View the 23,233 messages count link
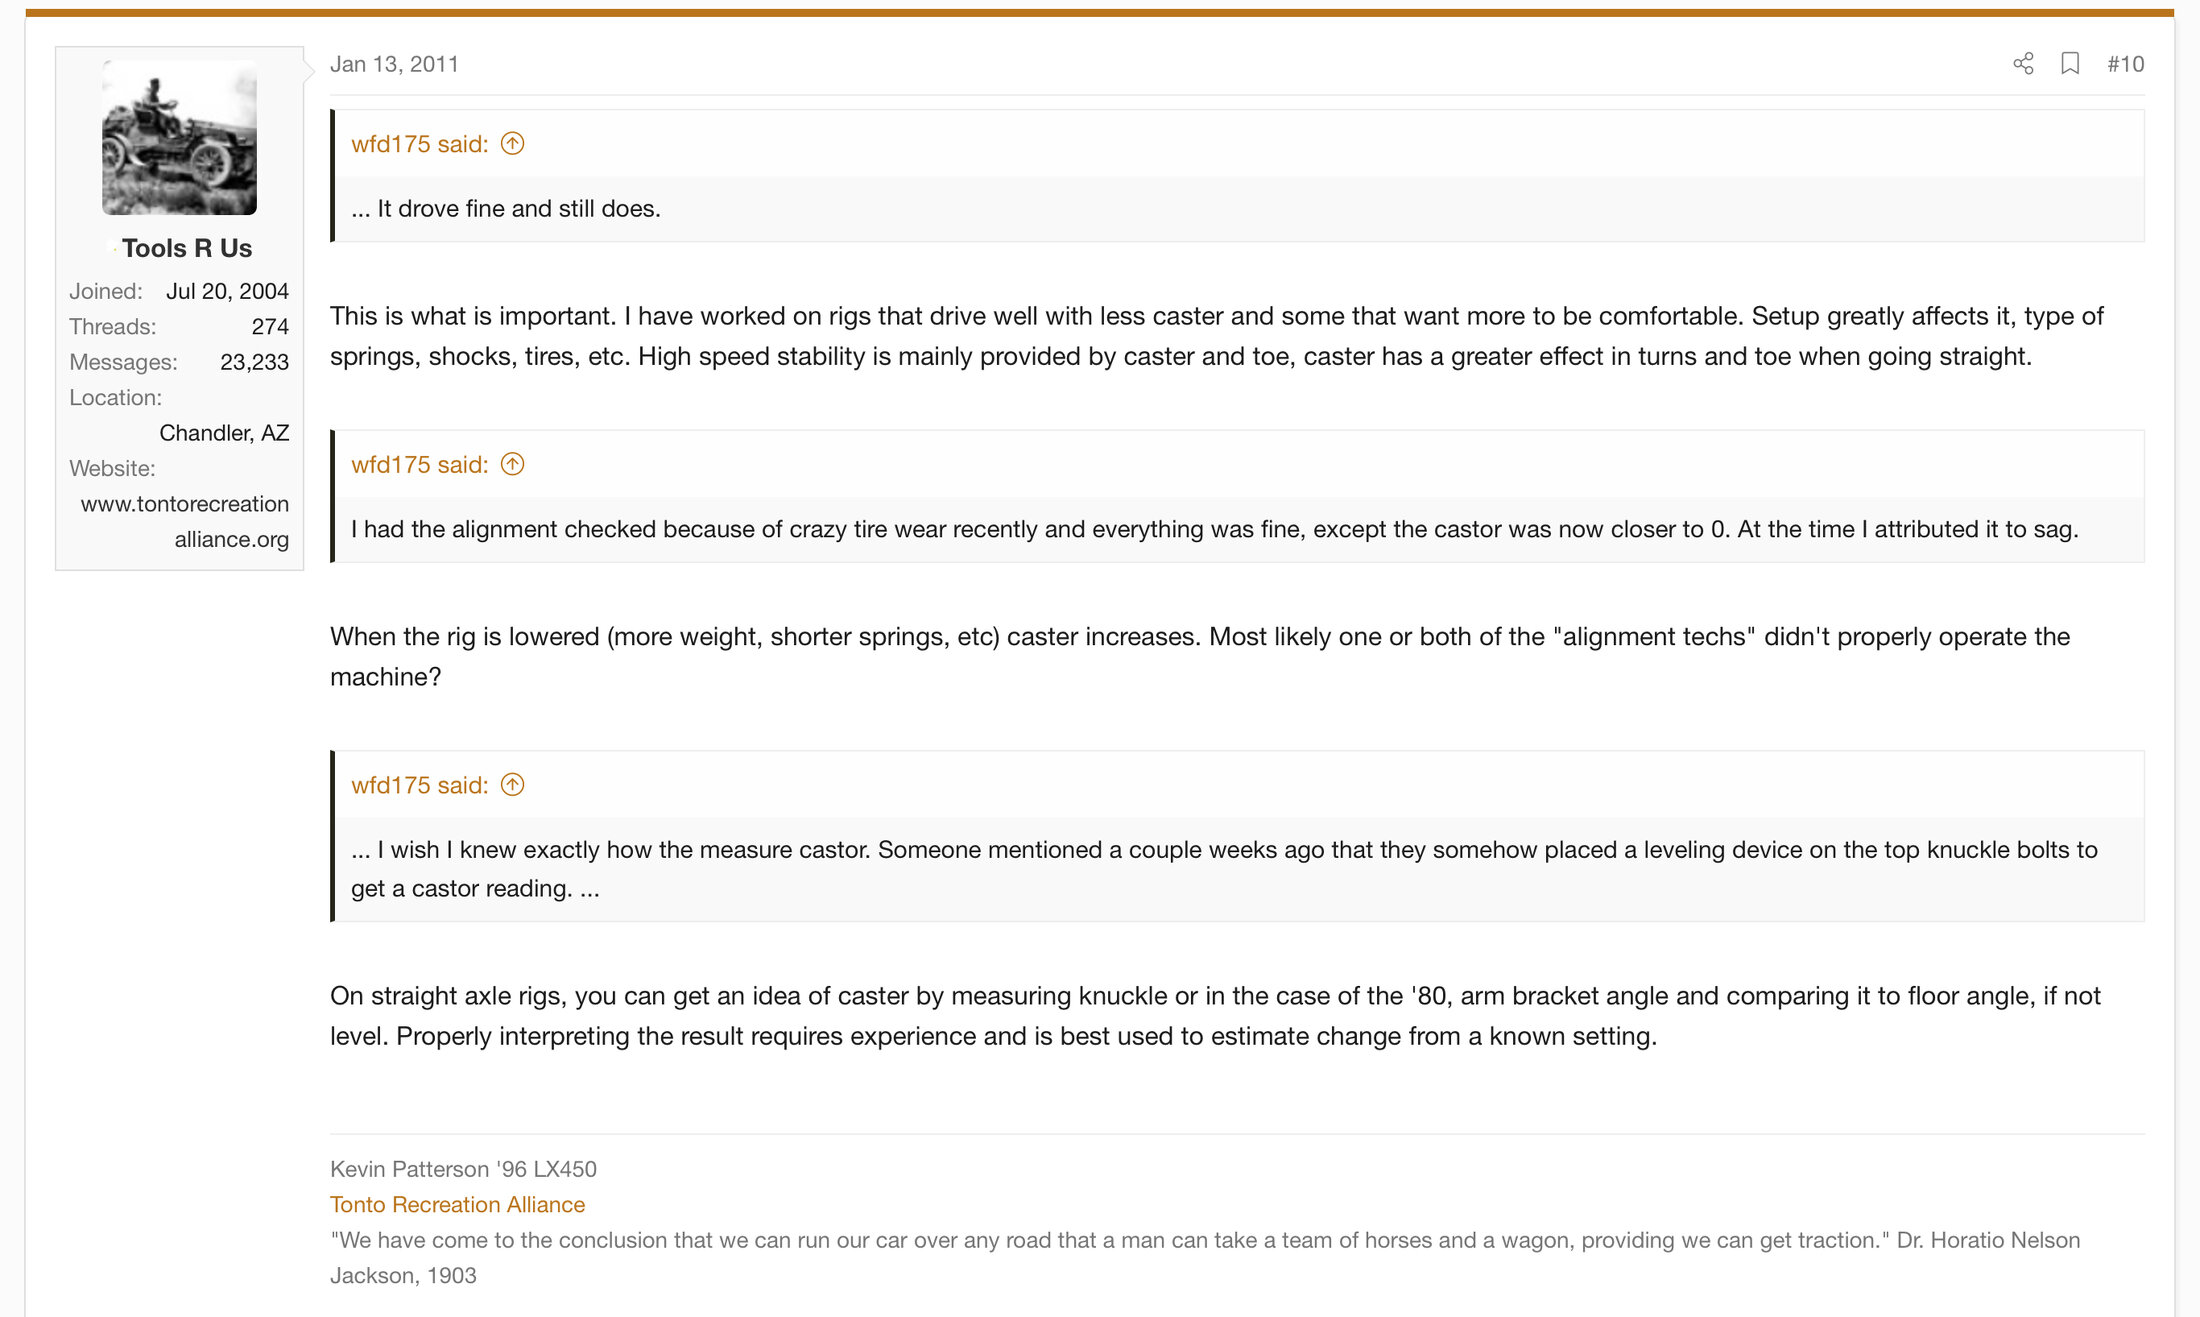This screenshot has height=1317, width=2200. pos(254,362)
